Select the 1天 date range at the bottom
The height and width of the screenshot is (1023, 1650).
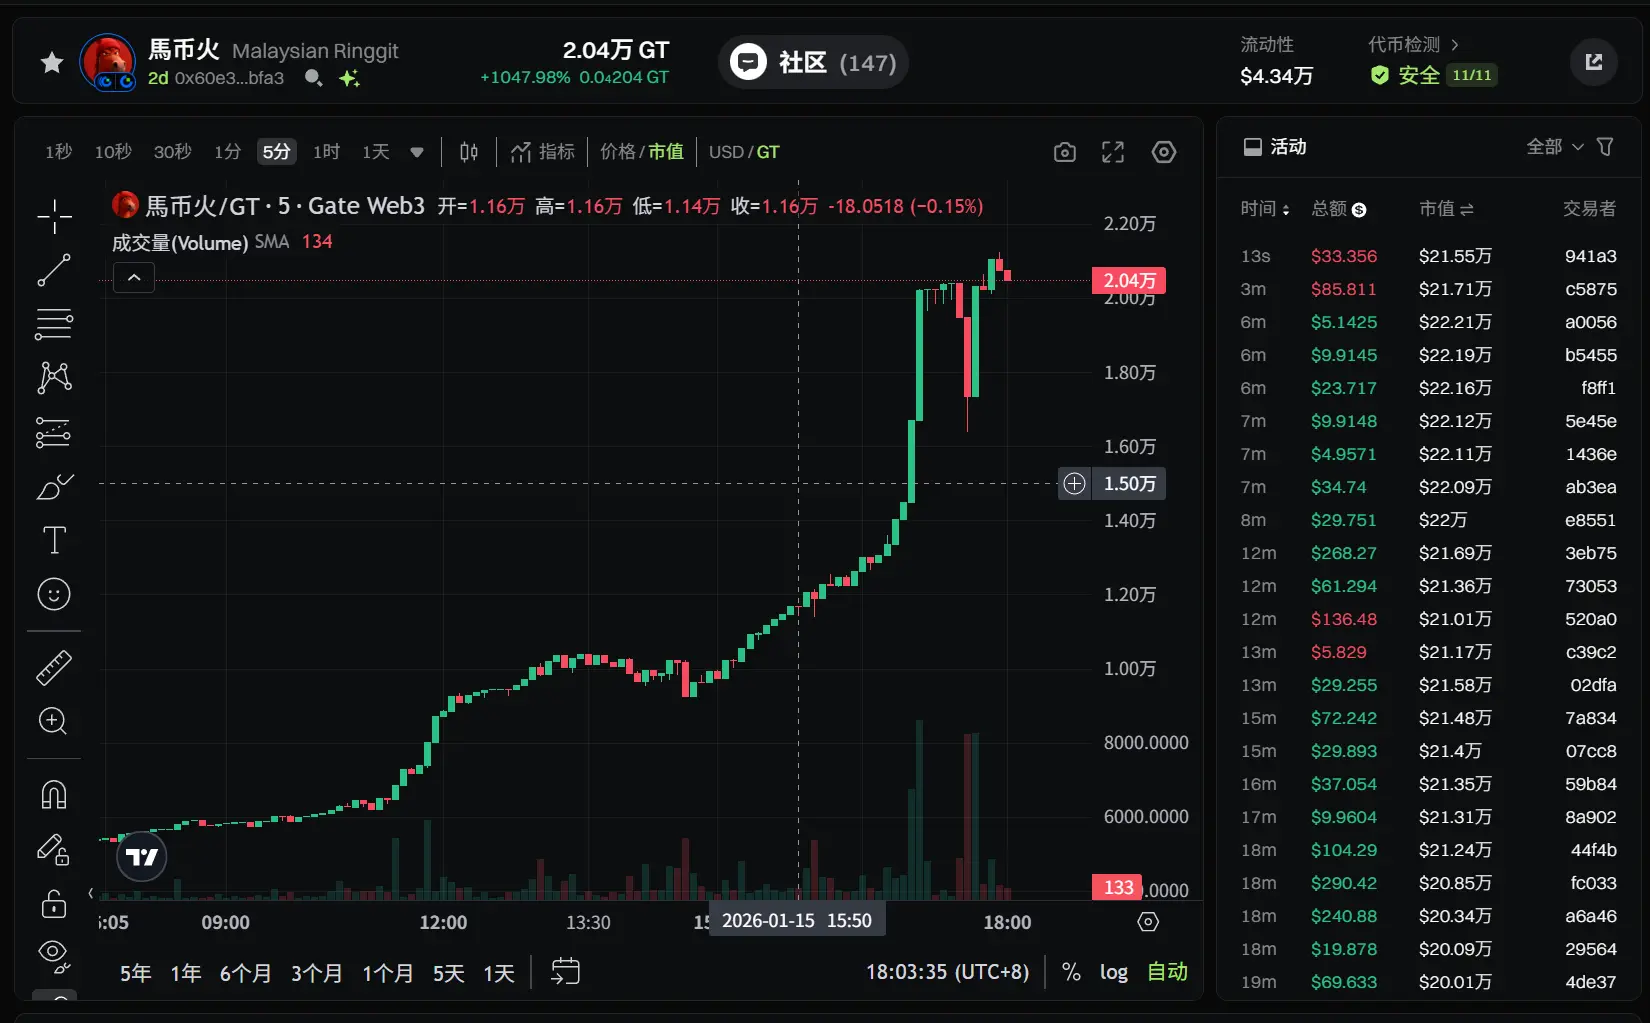tap(499, 973)
